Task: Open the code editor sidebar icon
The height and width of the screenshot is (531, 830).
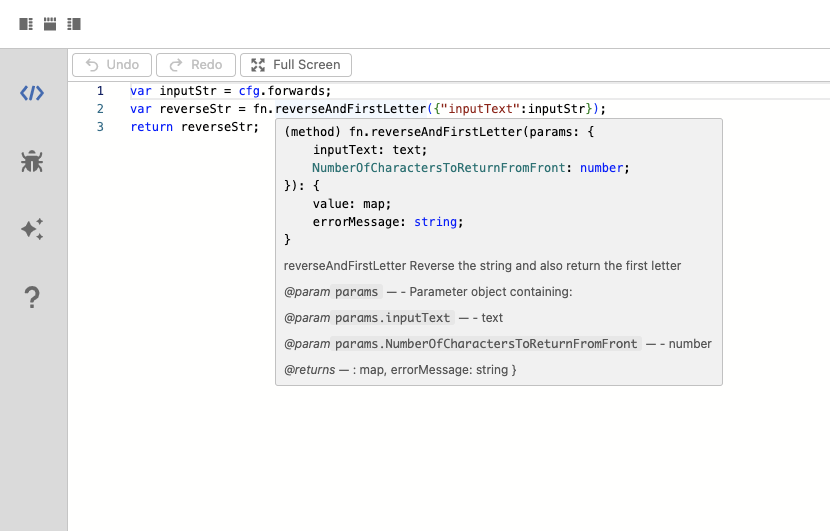Action: pos(32,93)
